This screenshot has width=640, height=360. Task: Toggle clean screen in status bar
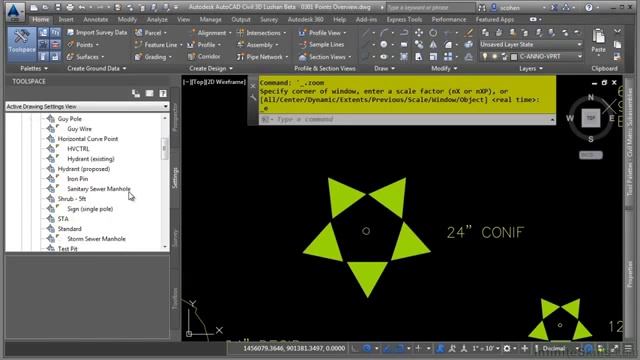614,349
